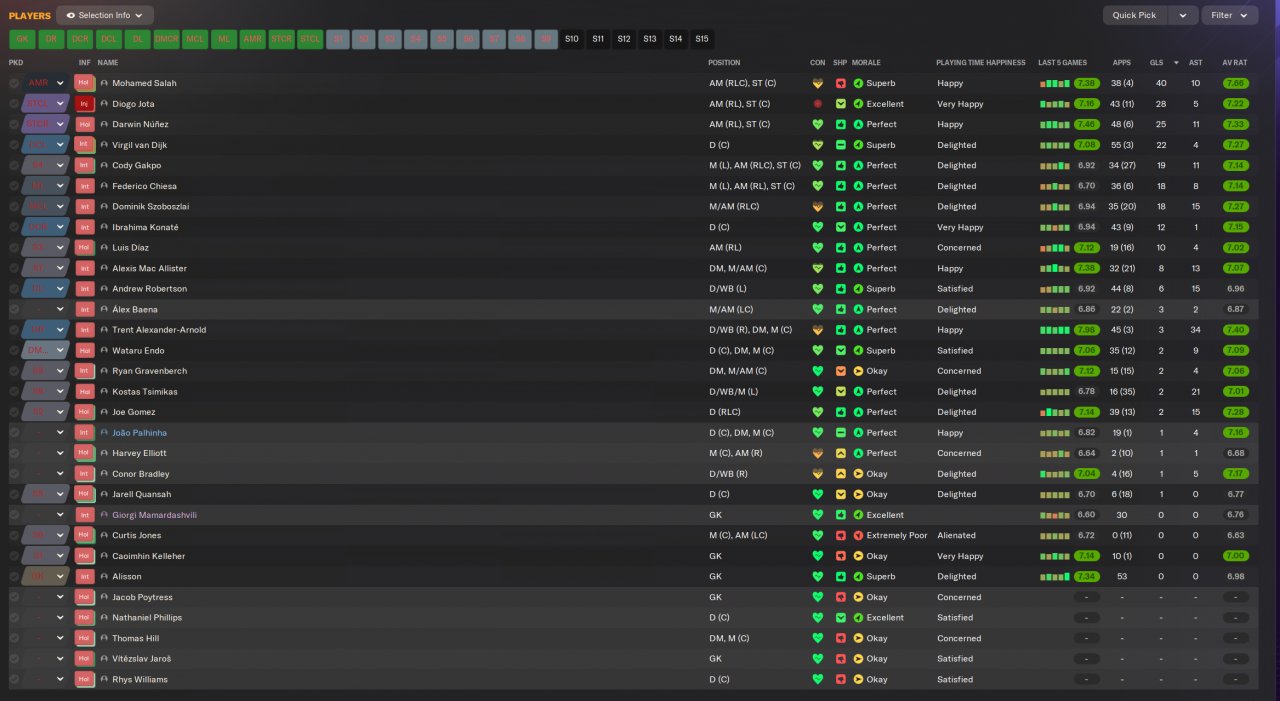Toggle selection tick for João Palhinha
The width and height of the screenshot is (1280, 701).
coord(14,433)
